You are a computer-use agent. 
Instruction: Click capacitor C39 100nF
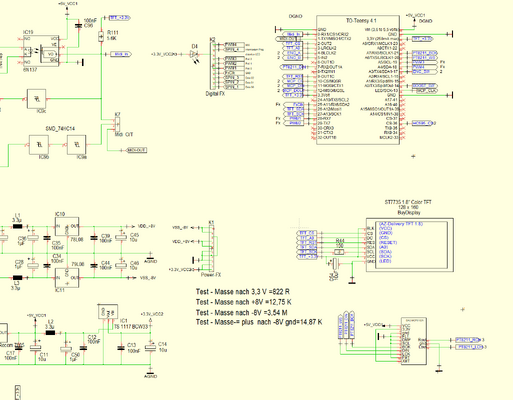pyautogui.click(x=94, y=238)
